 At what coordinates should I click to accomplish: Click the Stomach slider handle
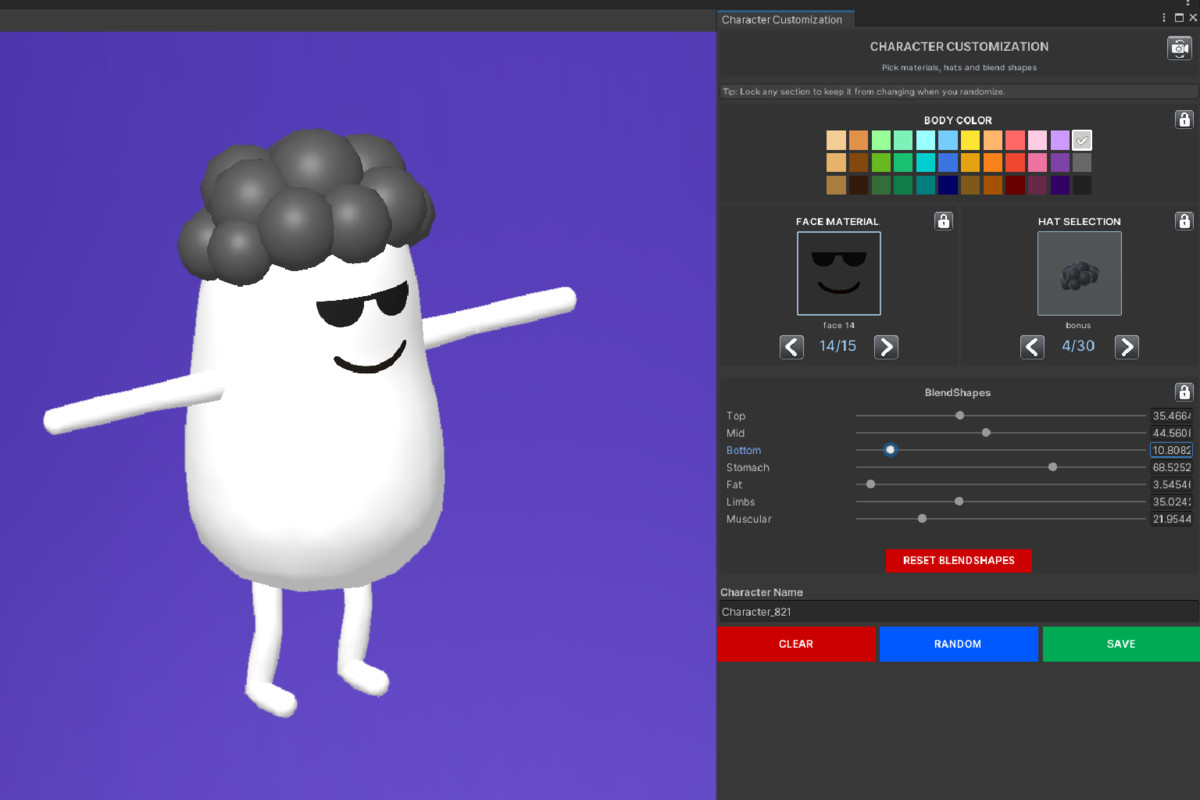click(x=1051, y=466)
